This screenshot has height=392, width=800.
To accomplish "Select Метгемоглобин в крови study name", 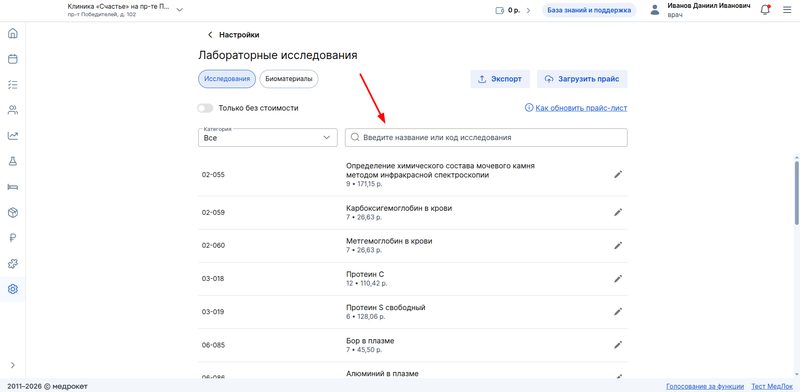I will tap(389, 241).
